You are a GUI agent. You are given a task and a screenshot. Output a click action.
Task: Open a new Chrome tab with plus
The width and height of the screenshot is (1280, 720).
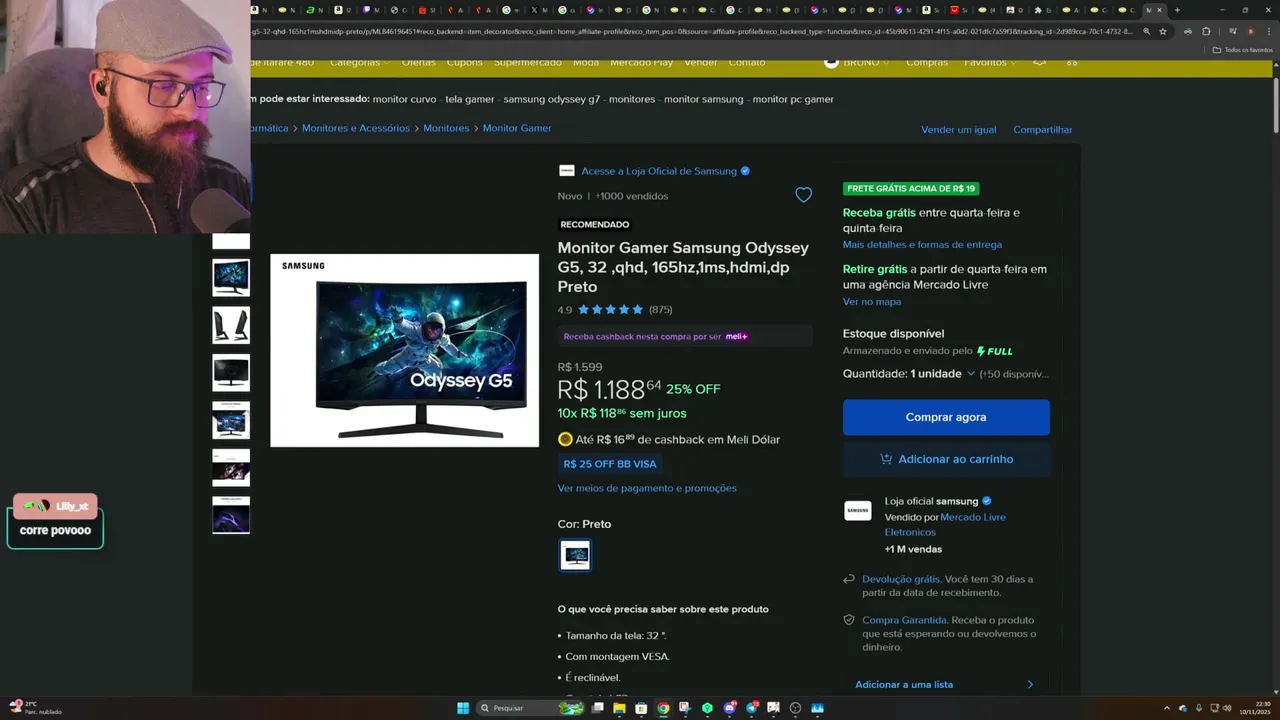pos(1177,10)
